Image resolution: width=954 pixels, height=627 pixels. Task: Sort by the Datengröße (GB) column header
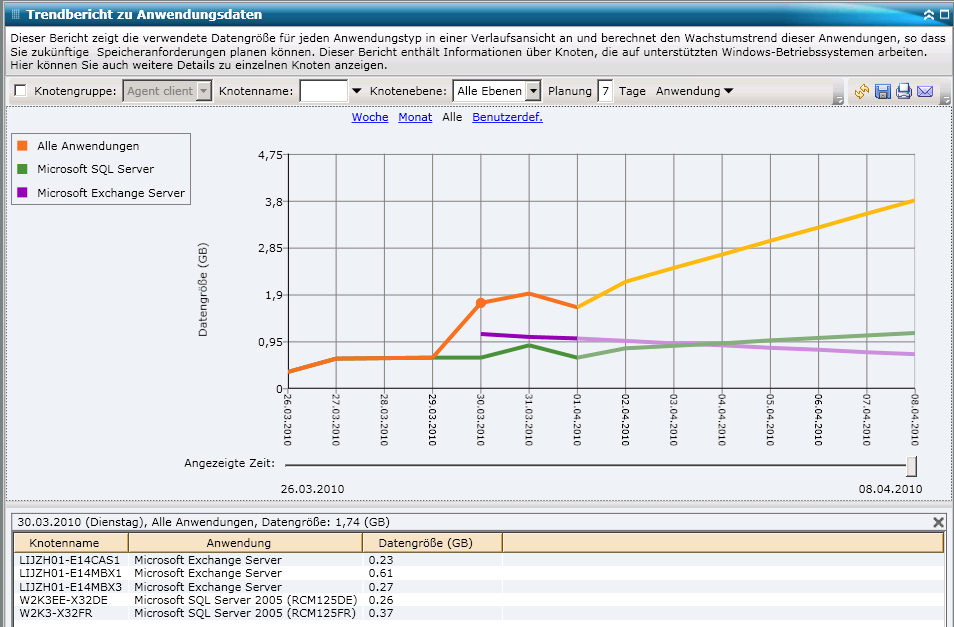(432, 543)
